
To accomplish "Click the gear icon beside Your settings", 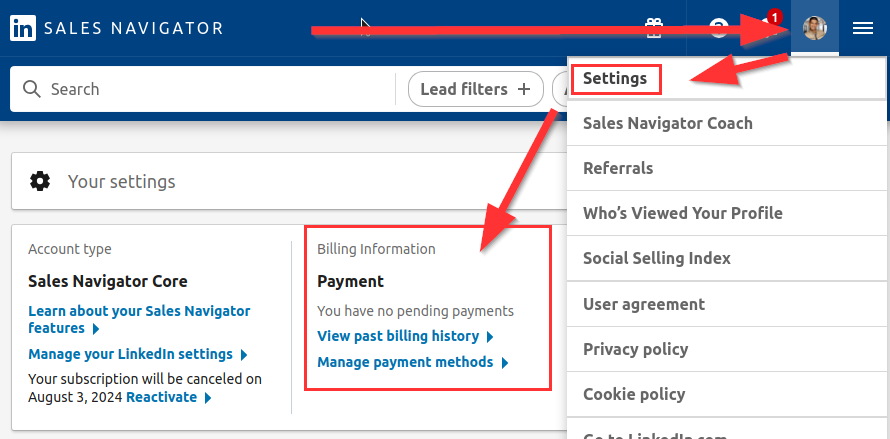I will point(40,181).
